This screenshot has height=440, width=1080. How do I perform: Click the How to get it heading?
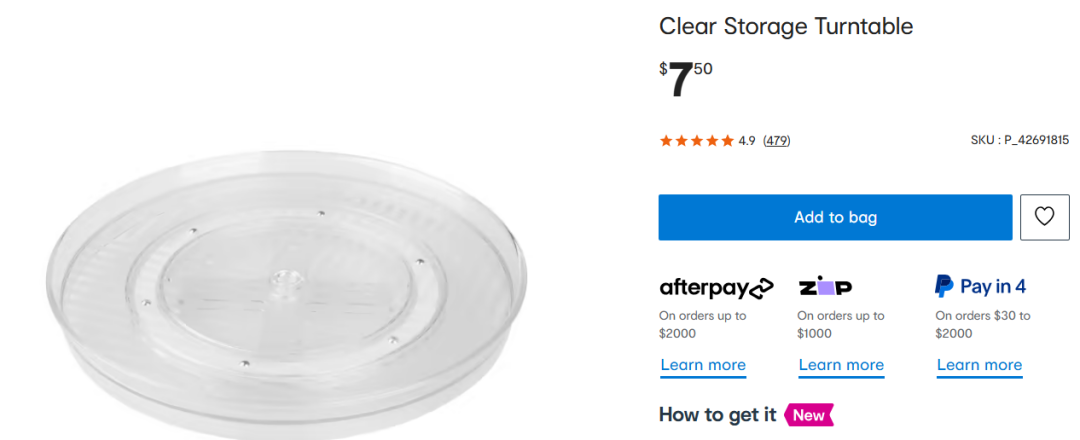pyautogui.click(x=717, y=414)
